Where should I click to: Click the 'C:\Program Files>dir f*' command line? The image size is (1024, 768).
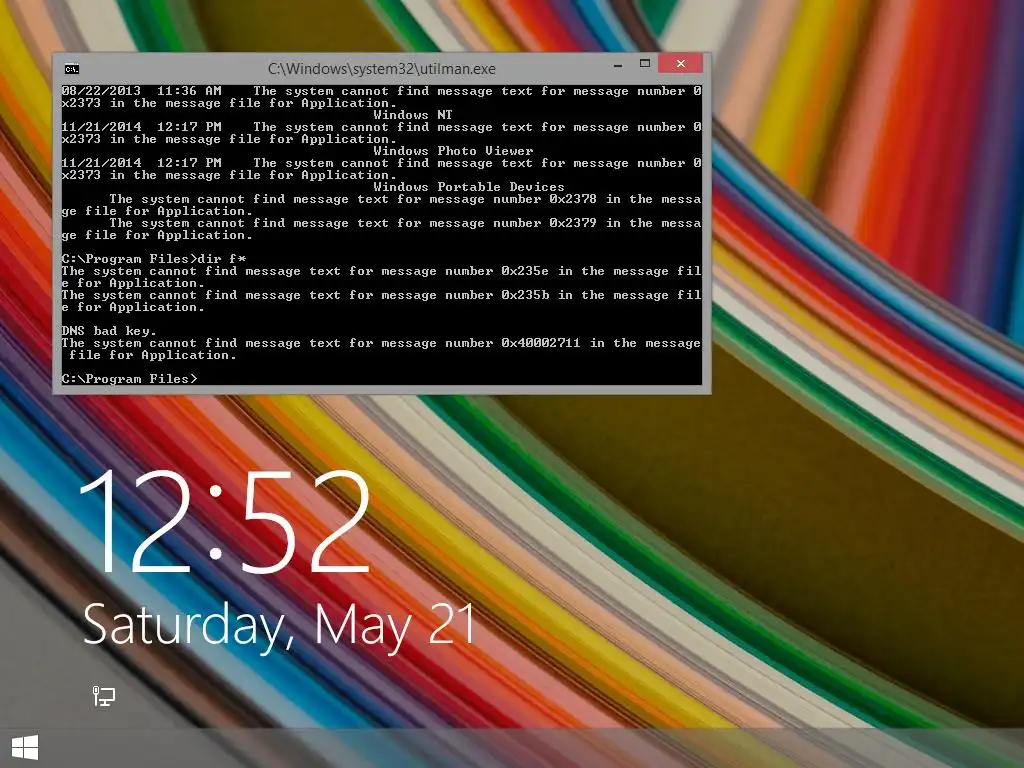[x=153, y=259]
